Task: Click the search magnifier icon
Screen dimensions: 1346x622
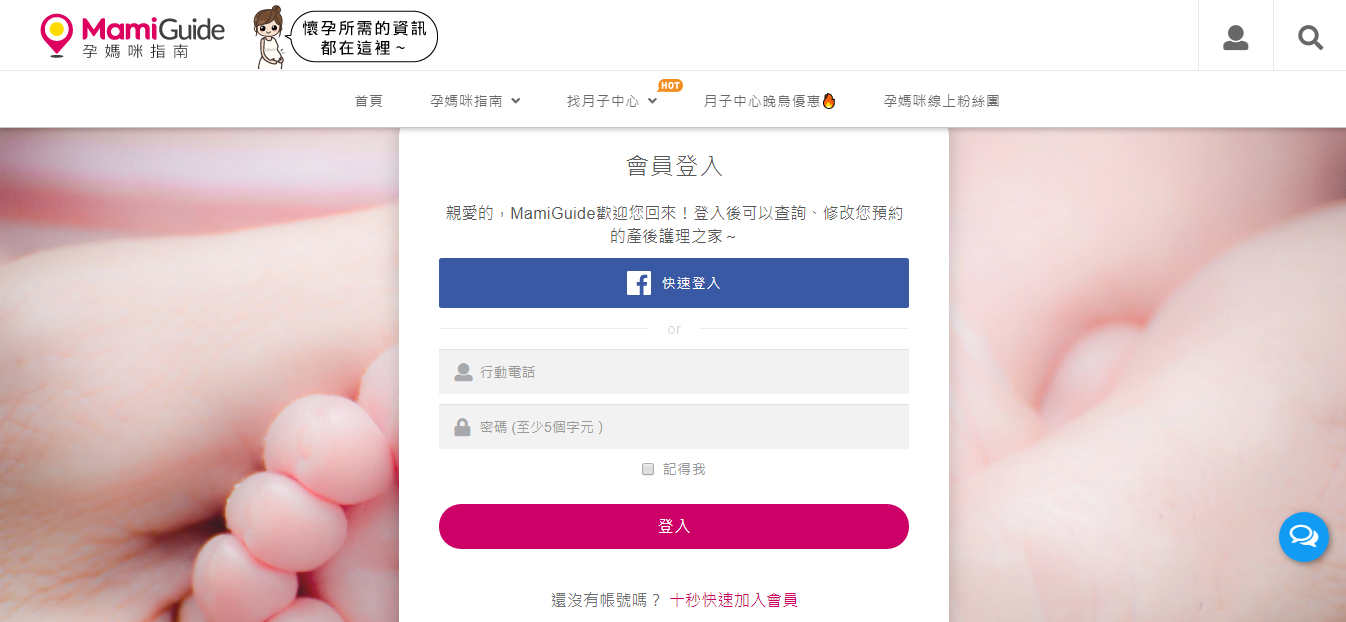Action: pos(1310,37)
